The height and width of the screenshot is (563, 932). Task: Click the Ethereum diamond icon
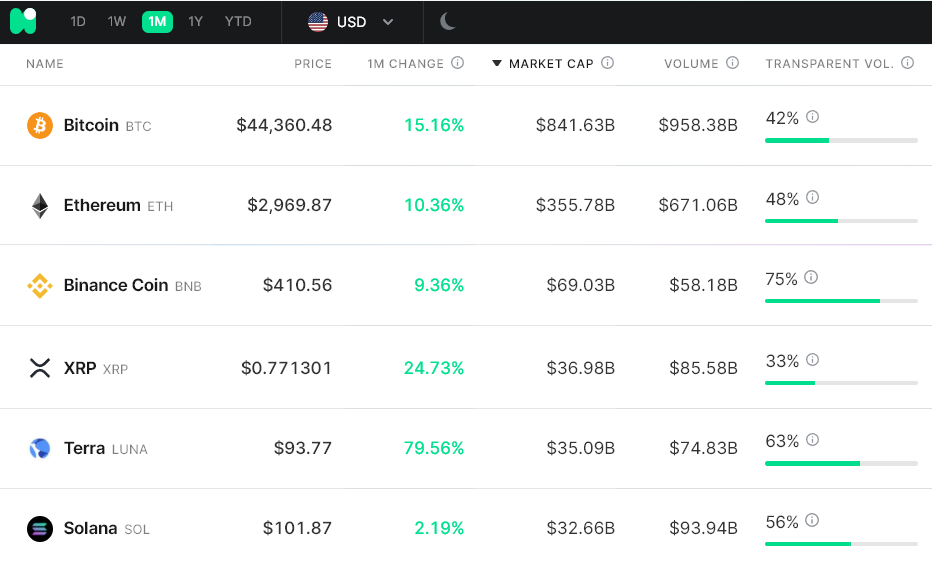tap(40, 206)
